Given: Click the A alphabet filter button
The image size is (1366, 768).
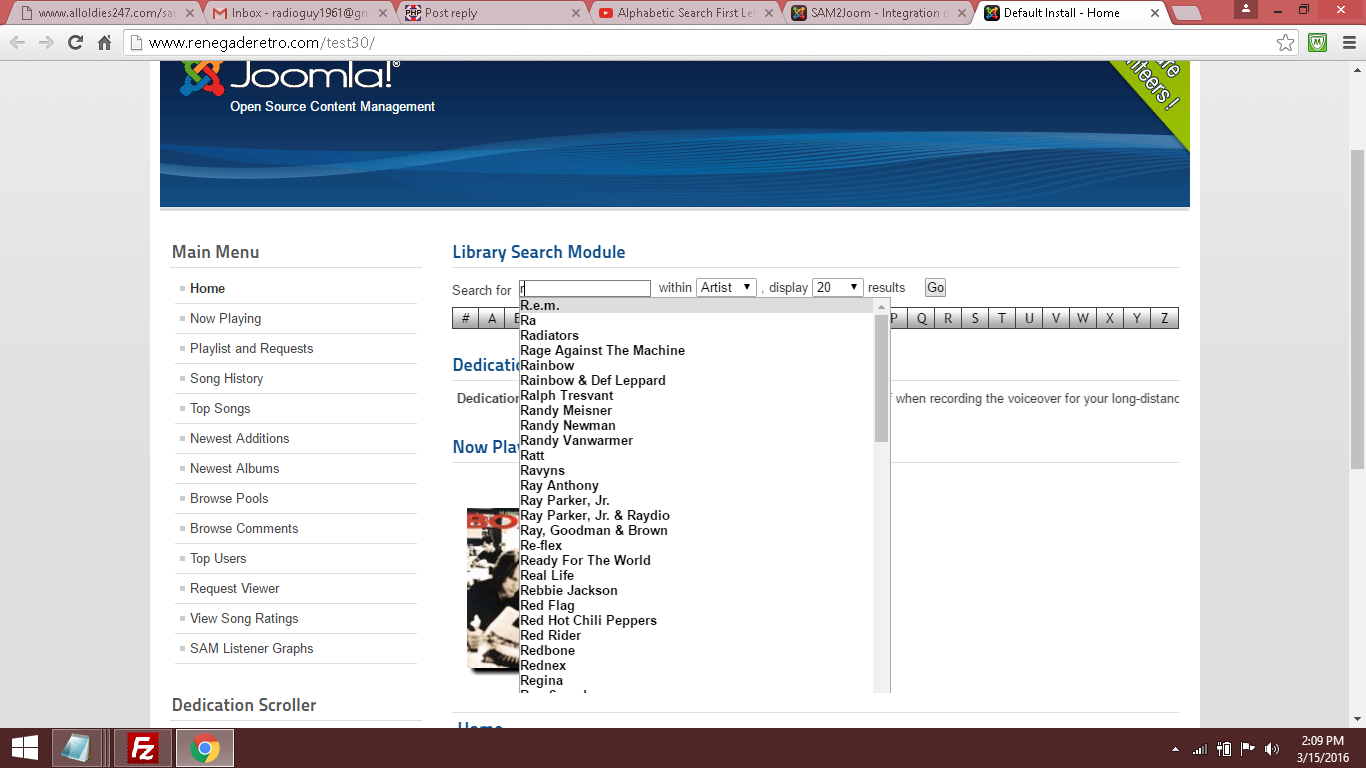Looking at the screenshot, I should tap(492, 318).
